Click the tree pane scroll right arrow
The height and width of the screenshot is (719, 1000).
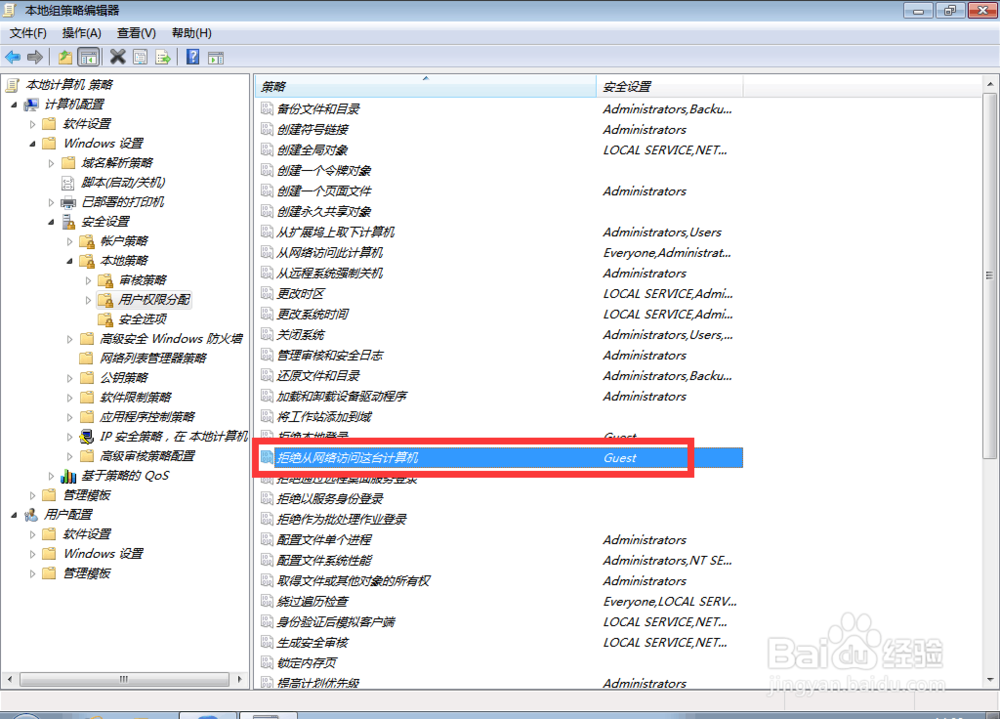point(240,679)
